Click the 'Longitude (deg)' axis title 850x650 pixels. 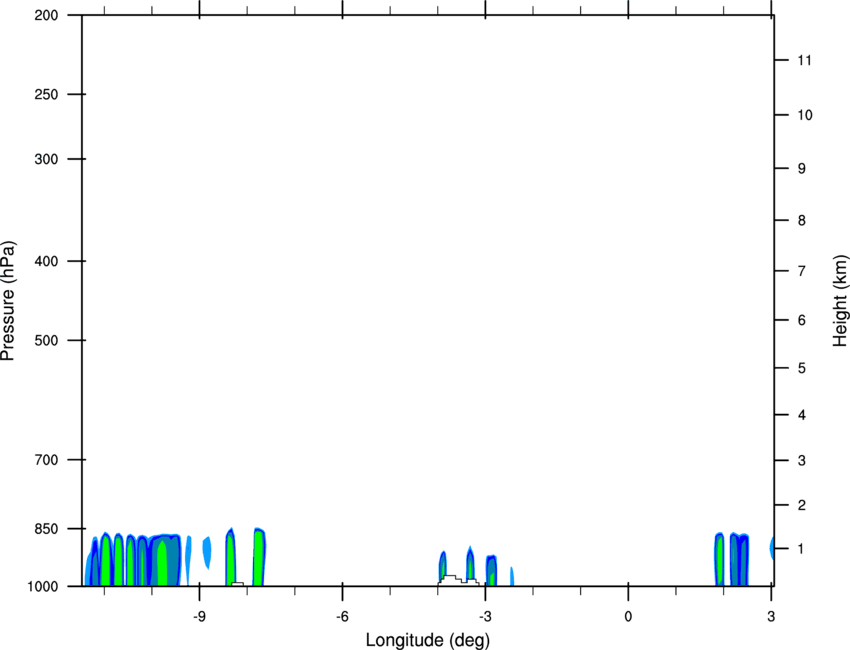click(428, 640)
